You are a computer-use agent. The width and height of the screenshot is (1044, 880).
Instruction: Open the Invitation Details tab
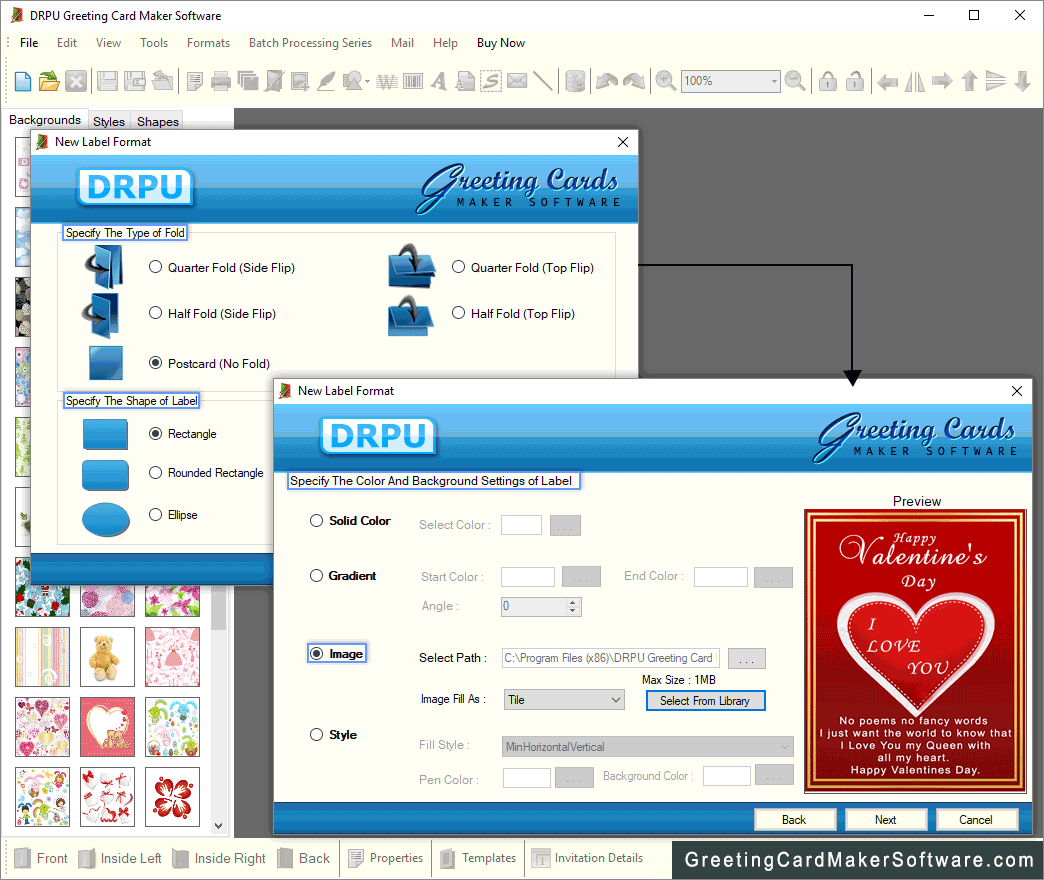(588, 858)
